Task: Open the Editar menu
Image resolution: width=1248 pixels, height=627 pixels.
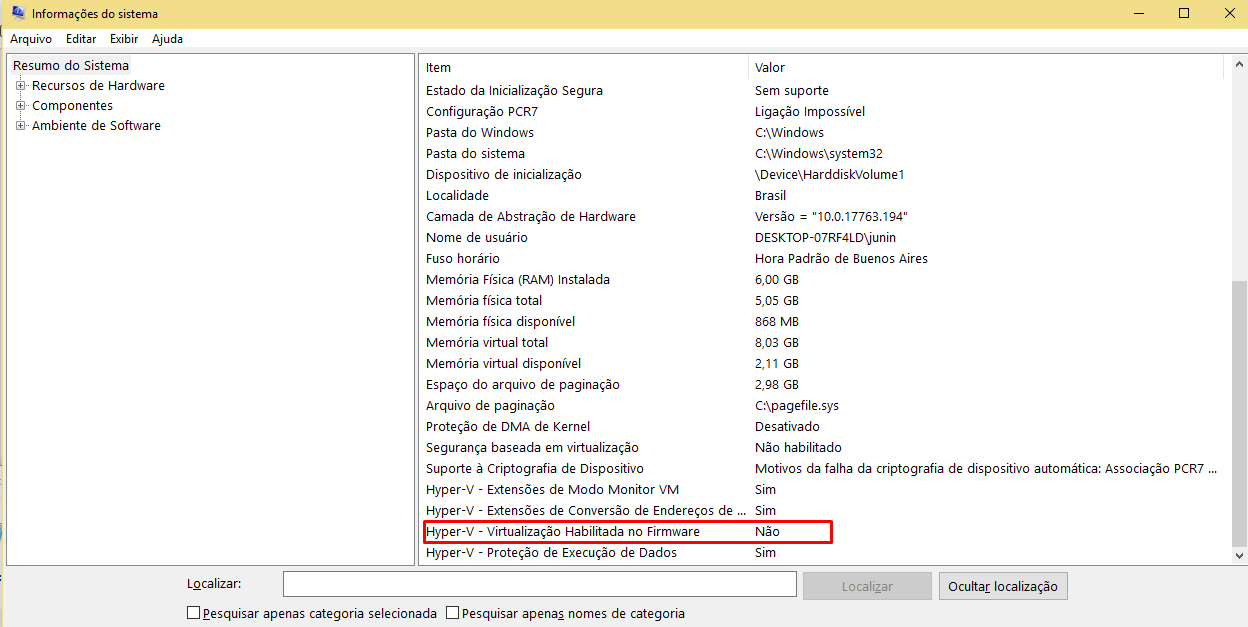Action: (x=81, y=39)
